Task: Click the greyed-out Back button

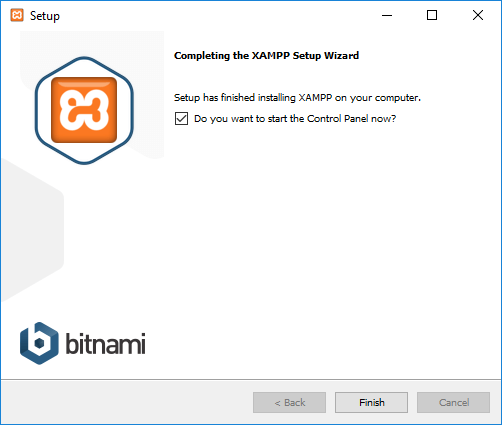Action: pyautogui.click(x=289, y=402)
